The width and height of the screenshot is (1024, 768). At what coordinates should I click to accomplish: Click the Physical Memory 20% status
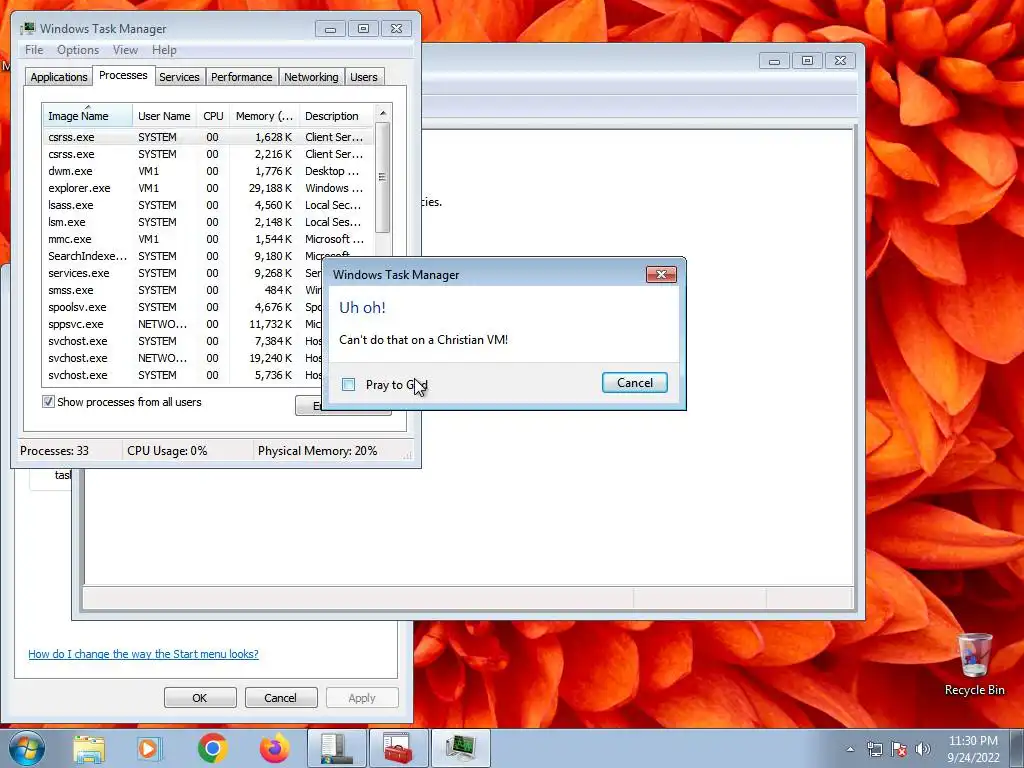click(317, 451)
